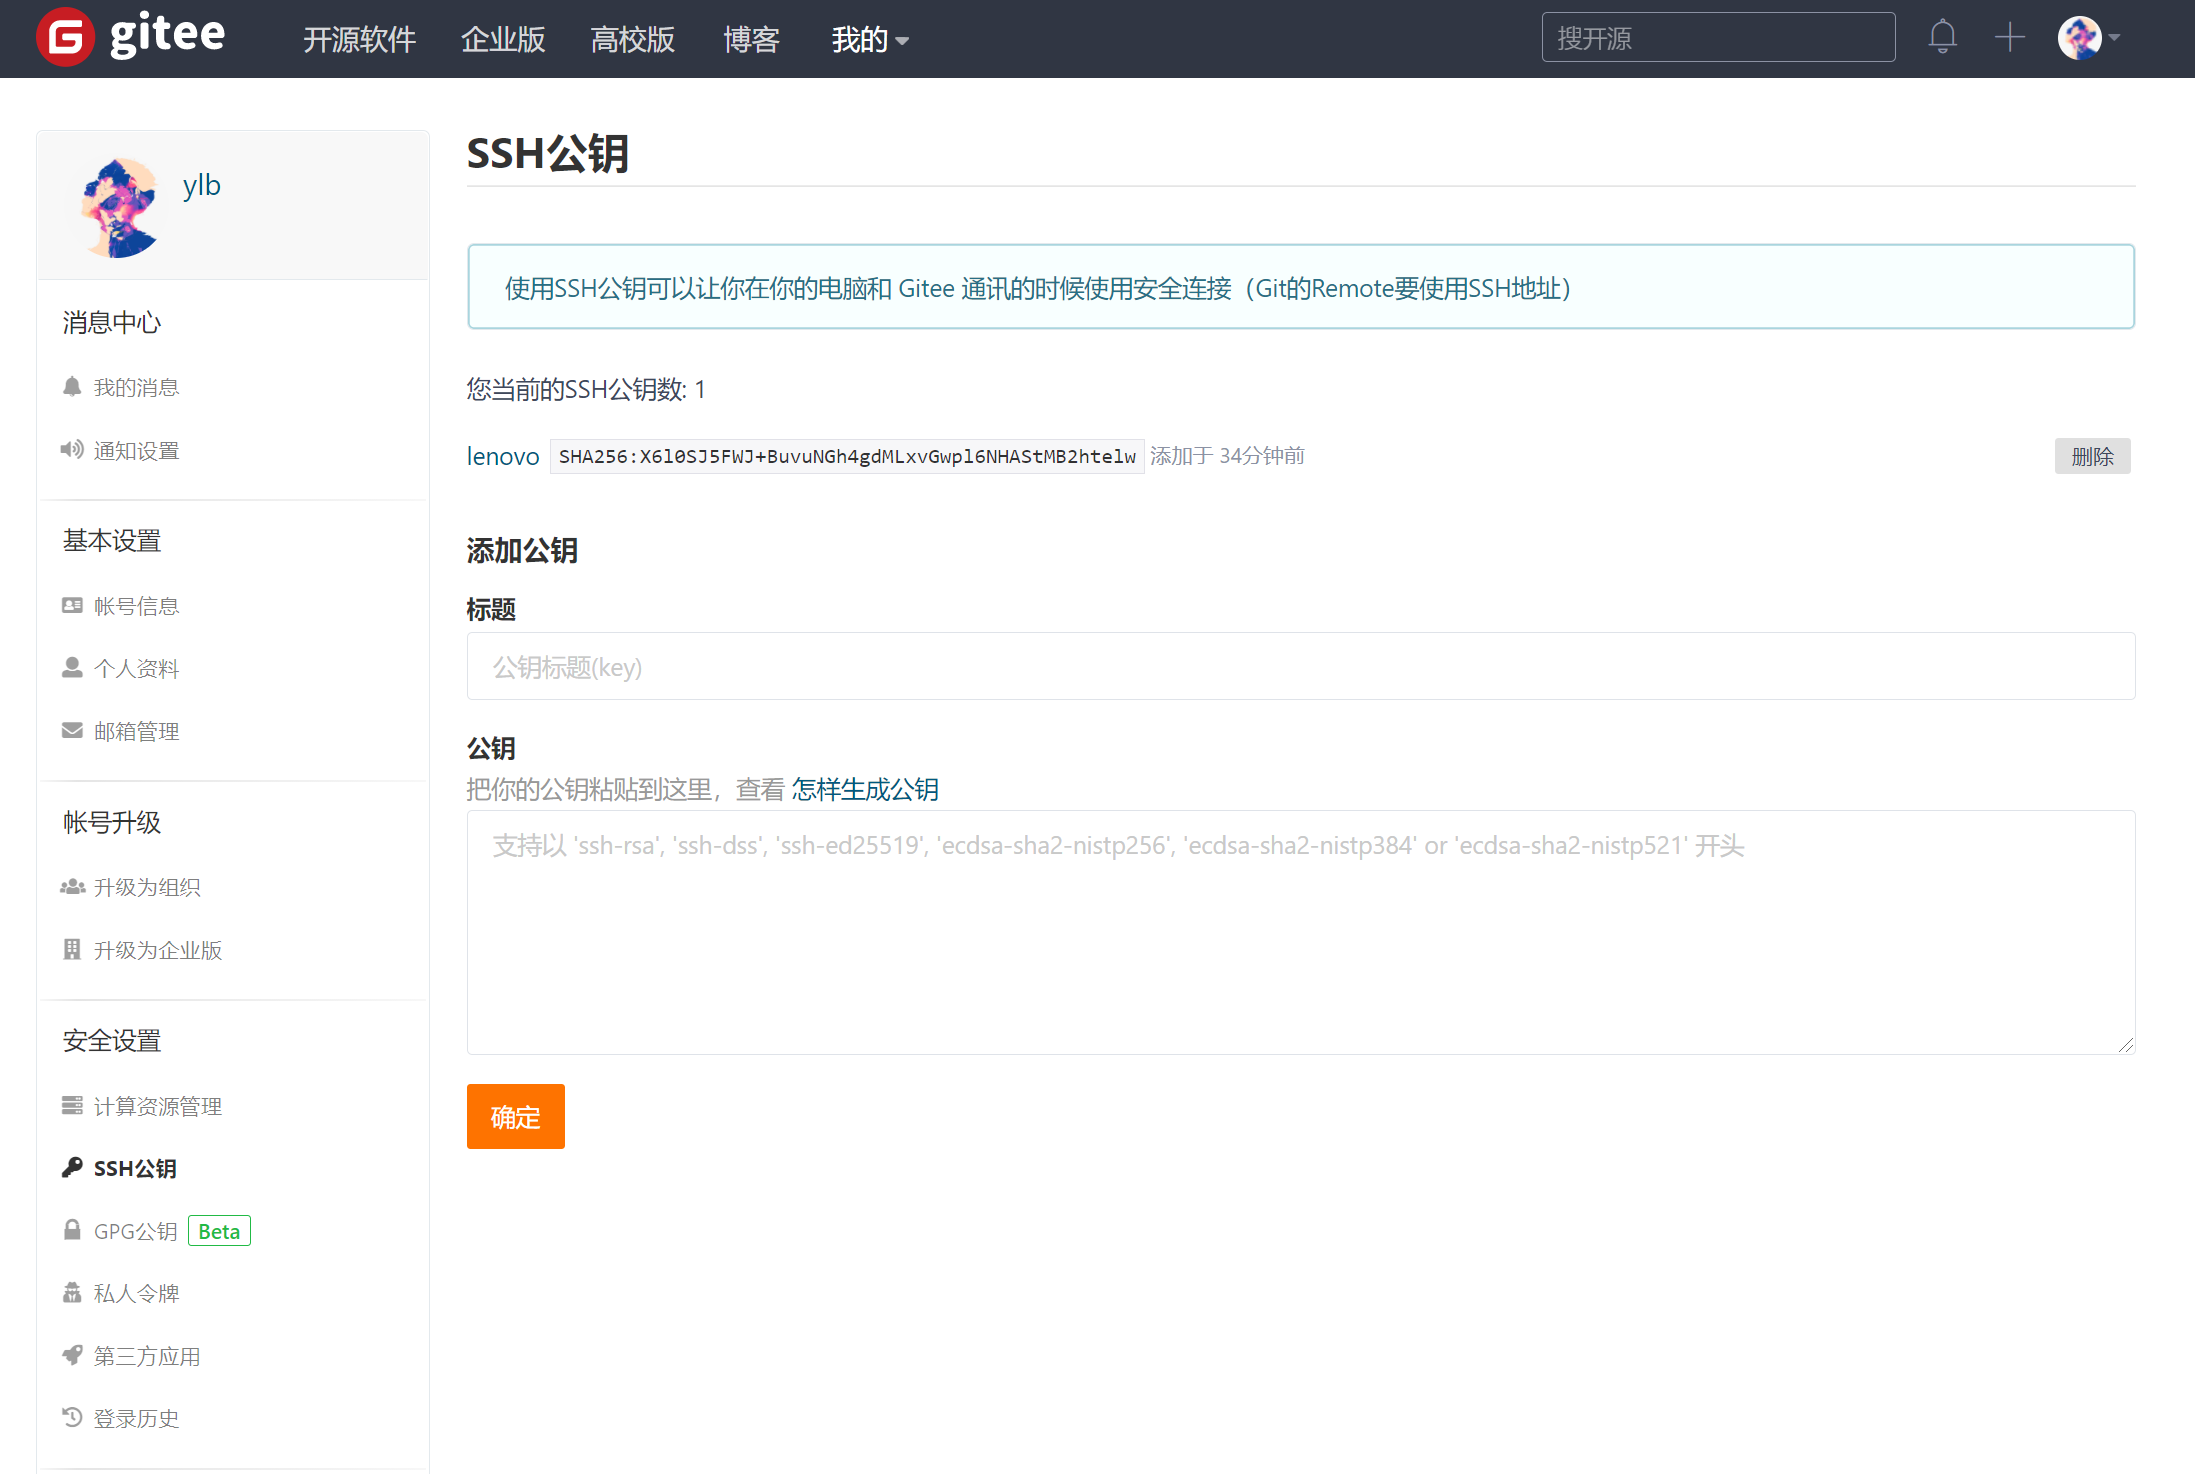Image resolution: width=2195 pixels, height=1474 pixels.
Task: Select 博客 in the top menu
Action: (x=751, y=39)
